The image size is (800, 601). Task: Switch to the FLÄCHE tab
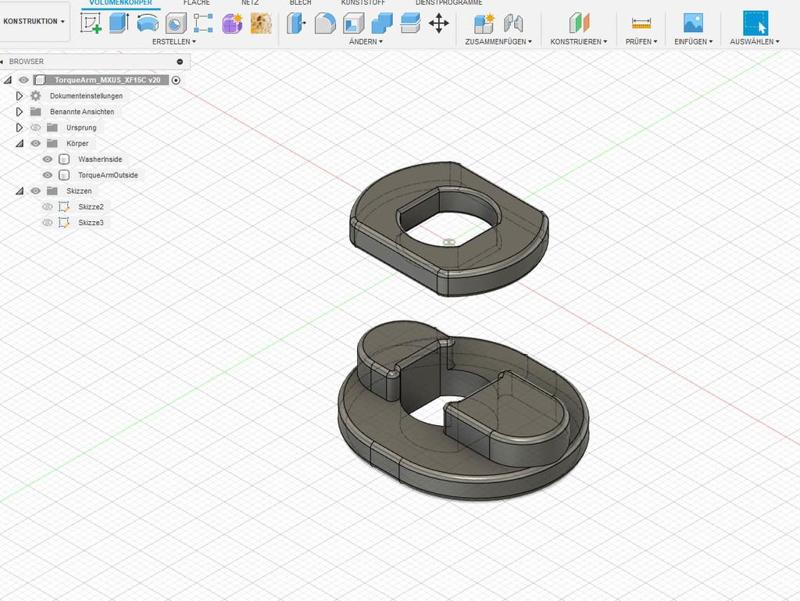click(196, 3)
